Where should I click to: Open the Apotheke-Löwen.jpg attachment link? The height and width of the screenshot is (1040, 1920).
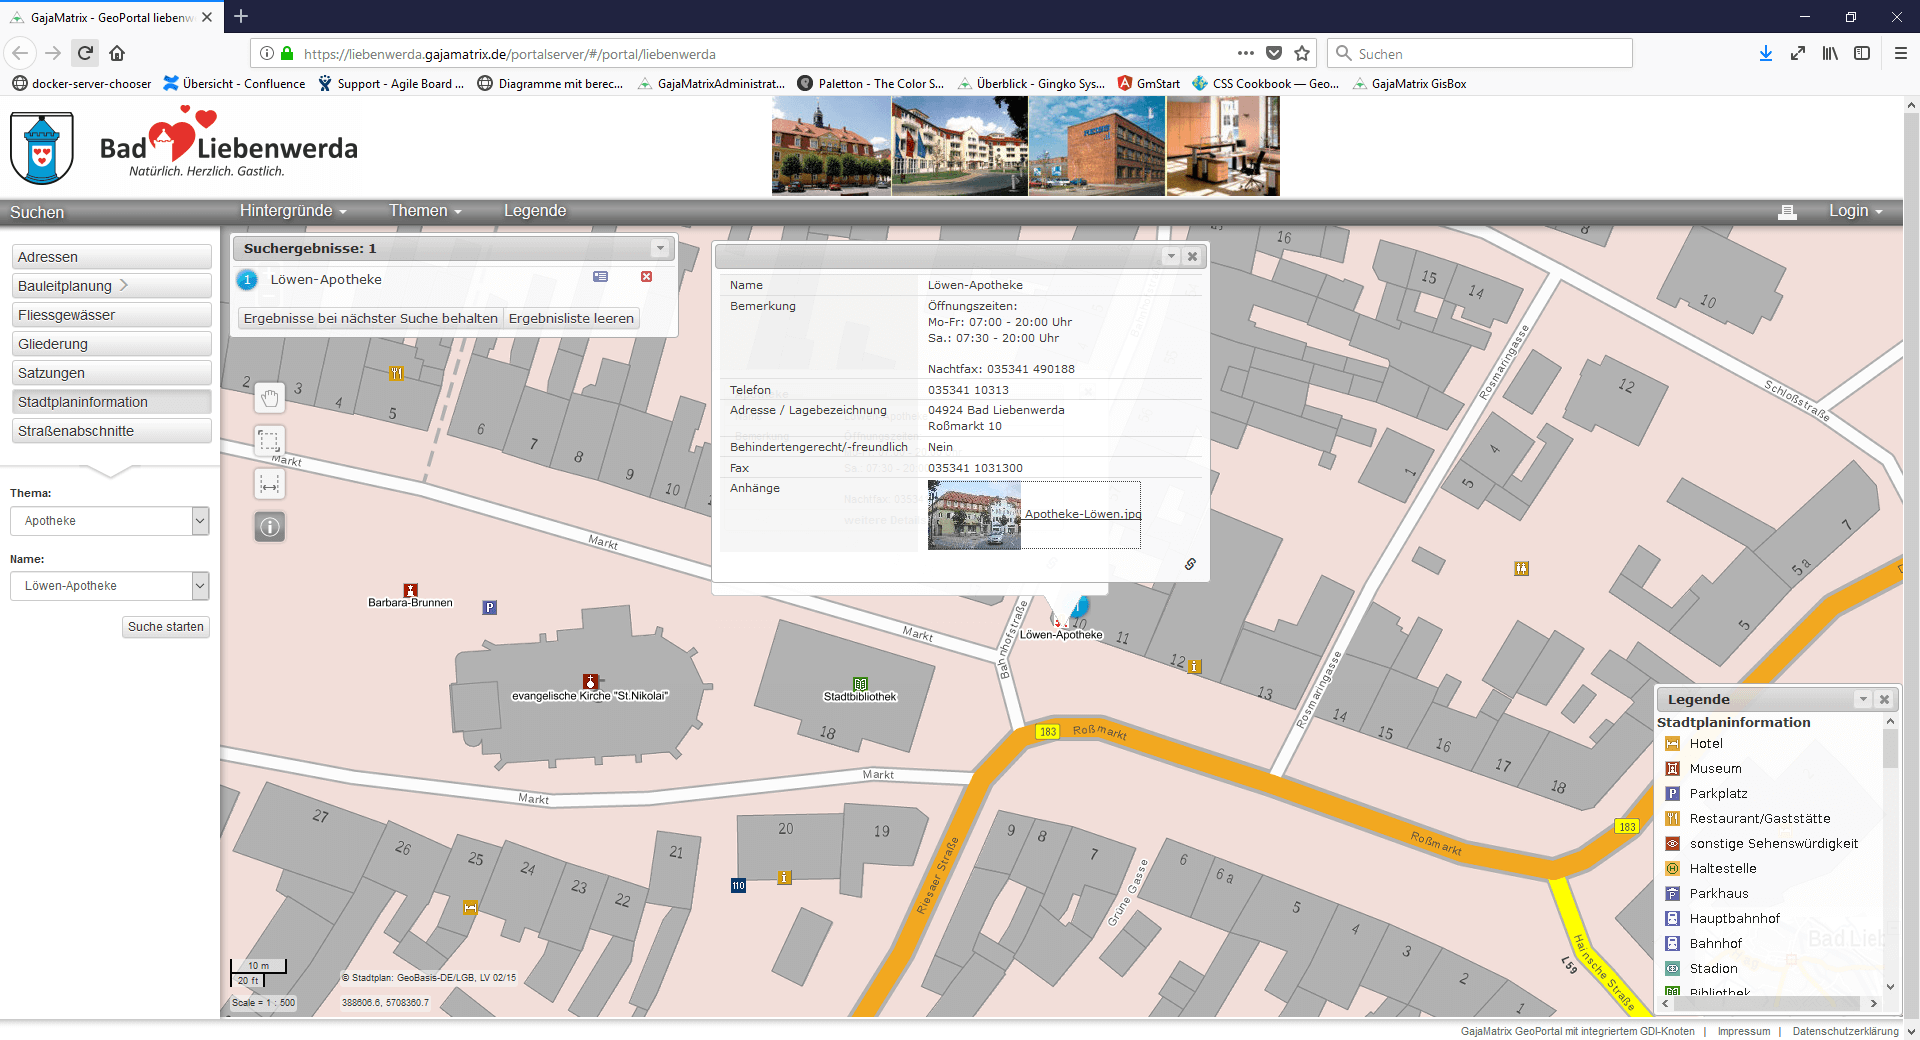pos(1082,514)
